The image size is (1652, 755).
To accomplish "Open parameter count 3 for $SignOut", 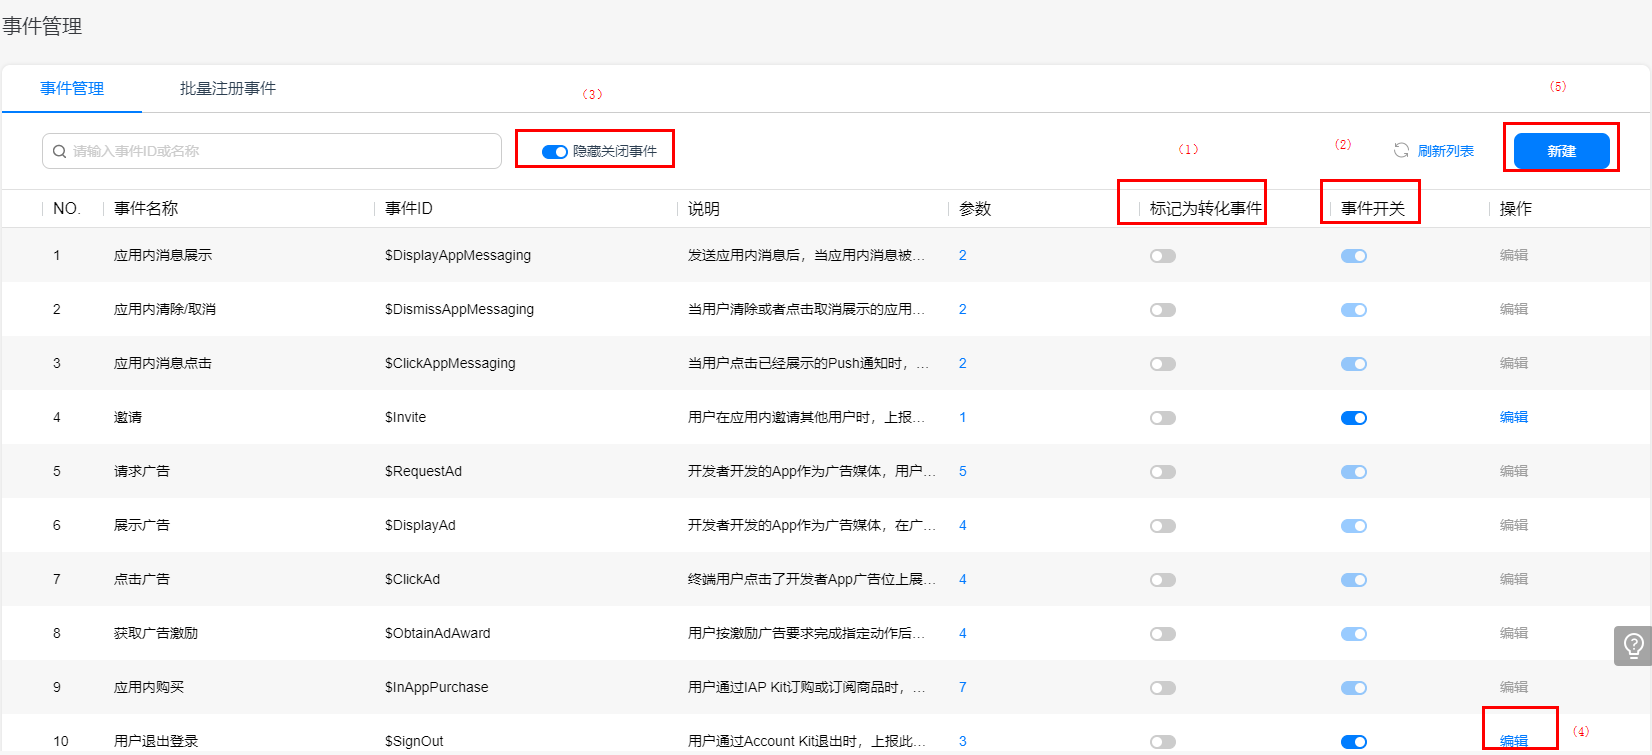I will coord(963,741).
